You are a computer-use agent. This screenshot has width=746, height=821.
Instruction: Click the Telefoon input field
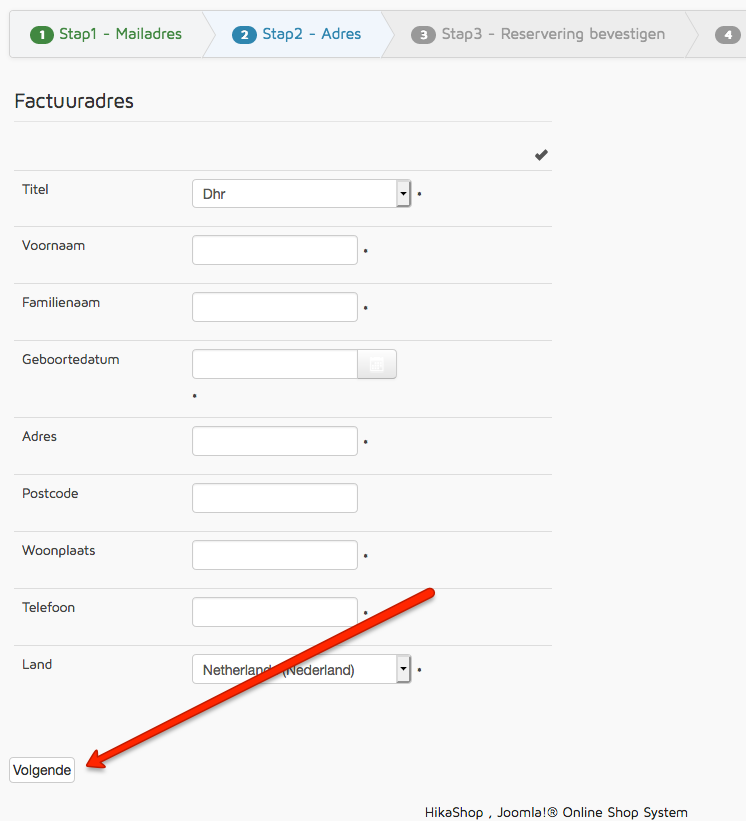tap(274, 612)
